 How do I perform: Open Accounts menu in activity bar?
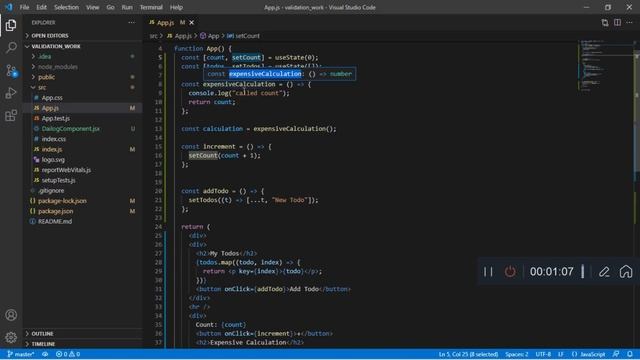pyautogui.click(x=11, y=315)
